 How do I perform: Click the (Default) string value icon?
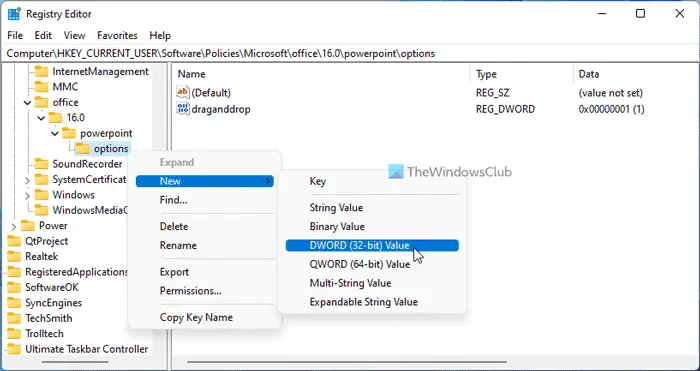[183, 92]
